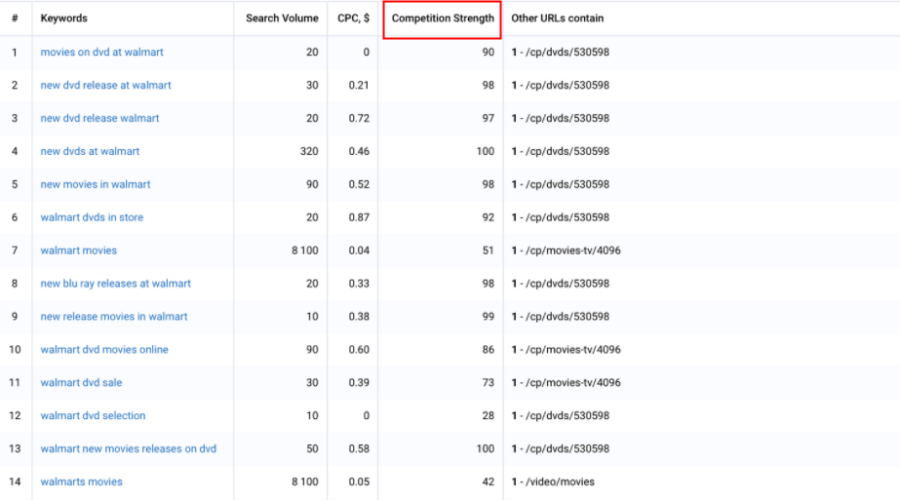Select competition strength 86 cell
900x500 pixels.
pos(488,350)
